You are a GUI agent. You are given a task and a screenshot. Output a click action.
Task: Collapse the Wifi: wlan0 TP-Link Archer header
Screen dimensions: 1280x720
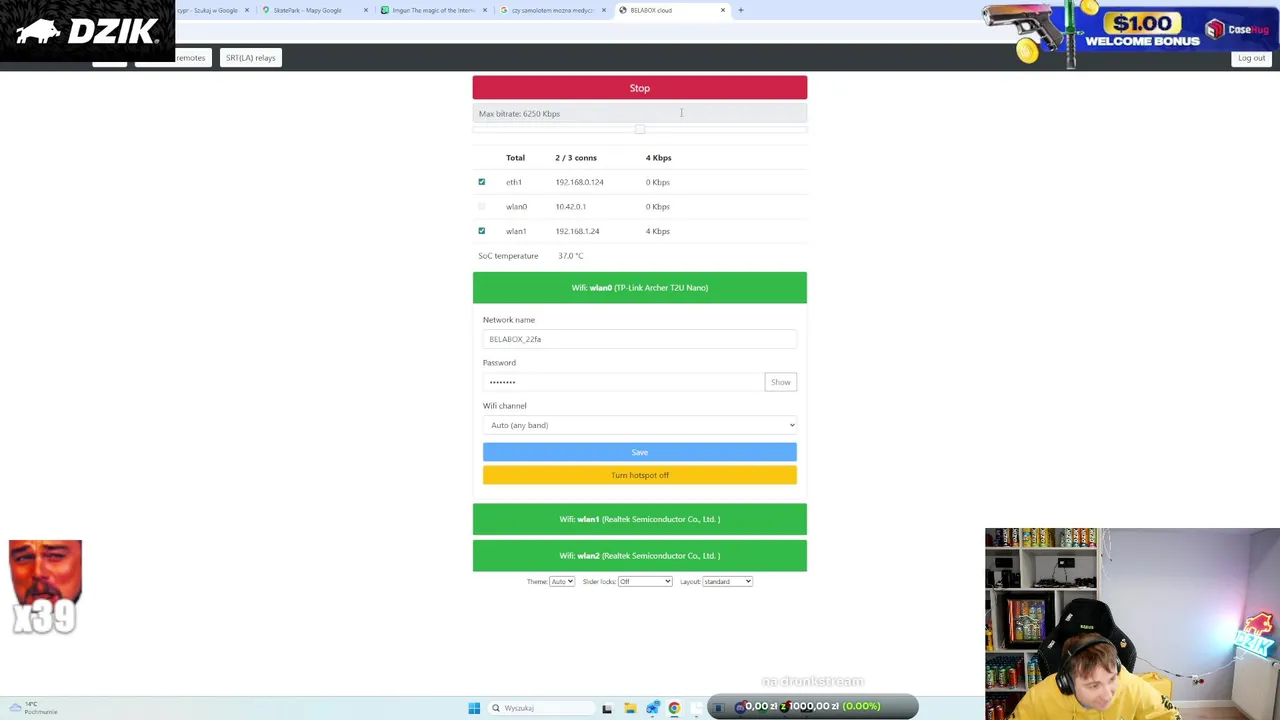pyautogui.click(x=639, y=288)
